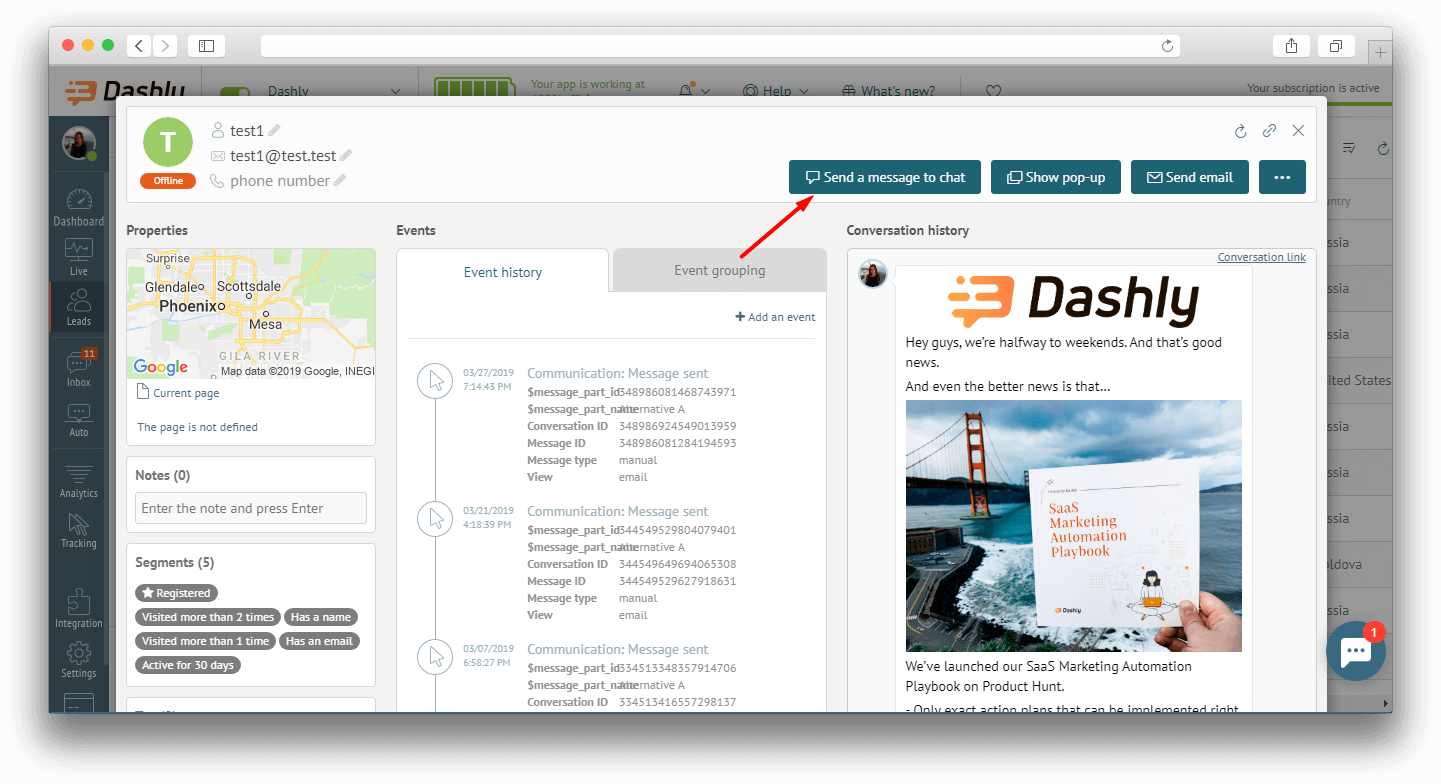Open the Analytics section in the sidebar
Image resolution: width=1441 pixels, height=784 pixels.
[x=79, y=480]
